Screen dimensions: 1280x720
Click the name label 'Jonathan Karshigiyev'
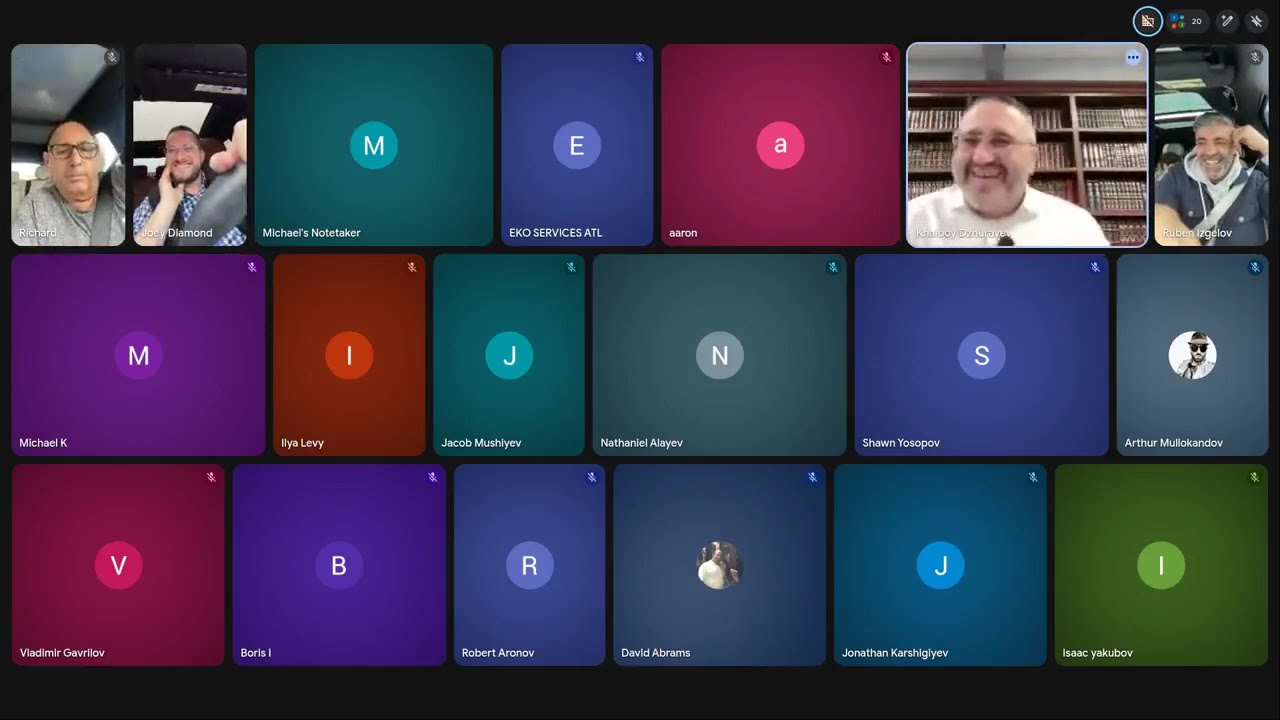pos(895,653)
